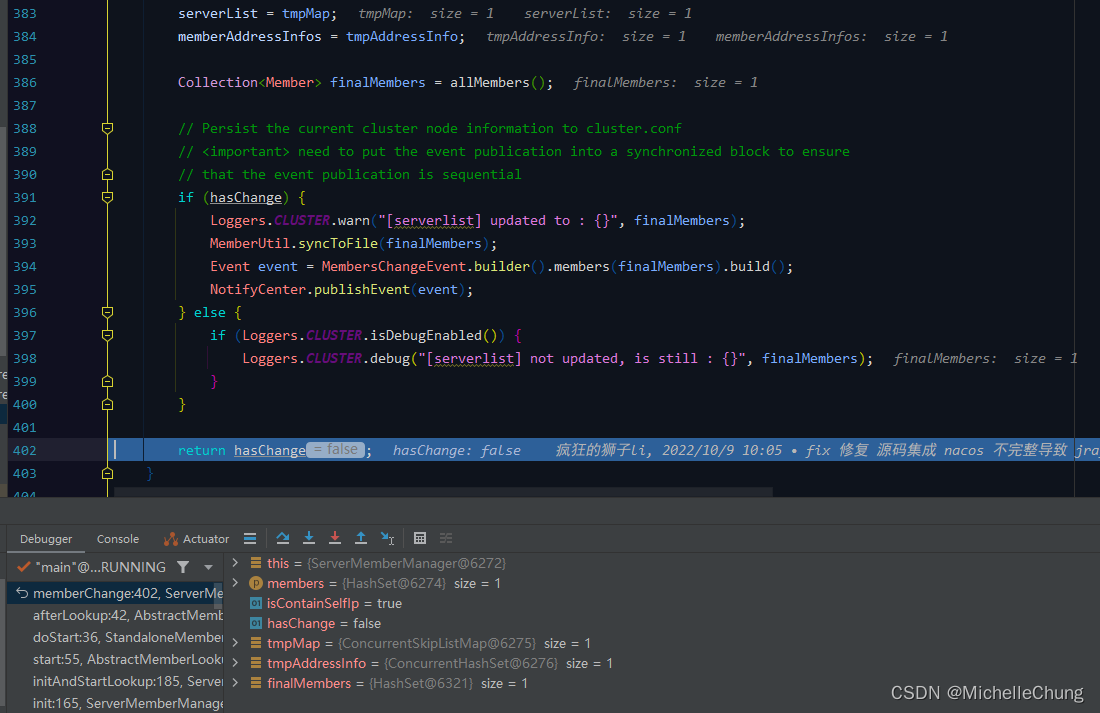Collapse the comment block fold at line 388
1100x713 pixels.
107,128
